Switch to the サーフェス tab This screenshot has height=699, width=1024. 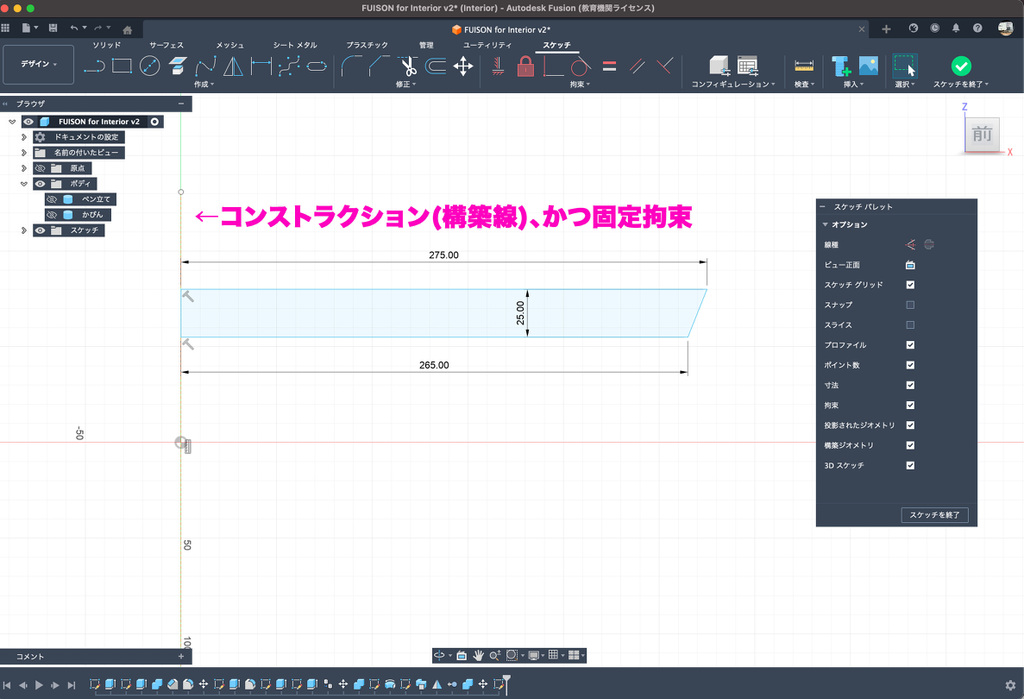click(166, 45)
